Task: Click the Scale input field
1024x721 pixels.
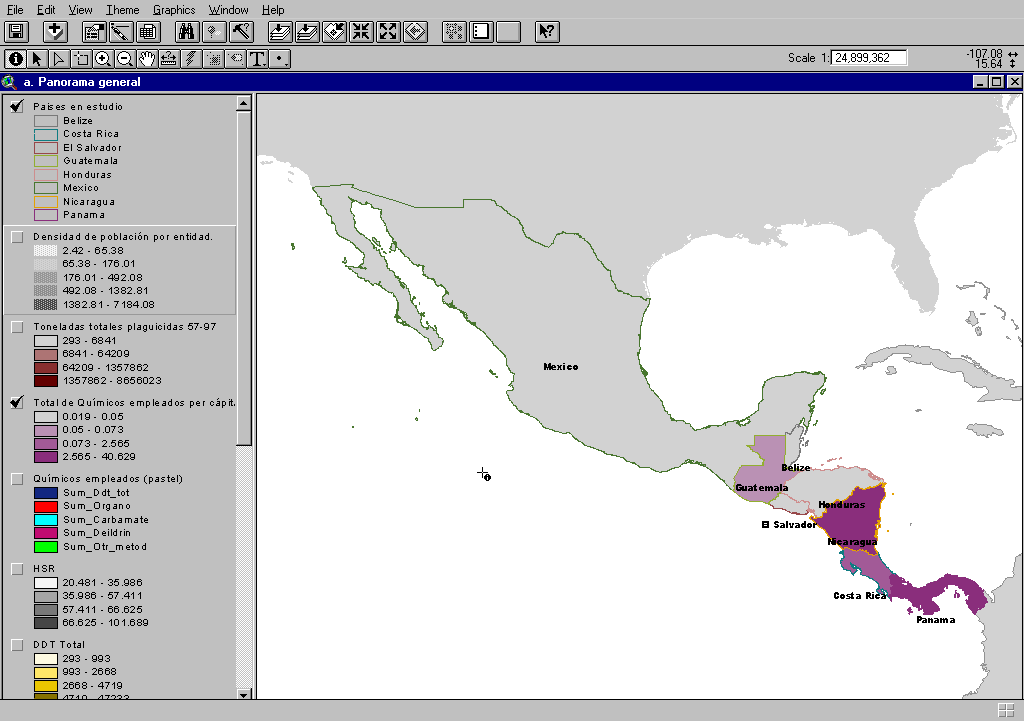Action: 868,58
